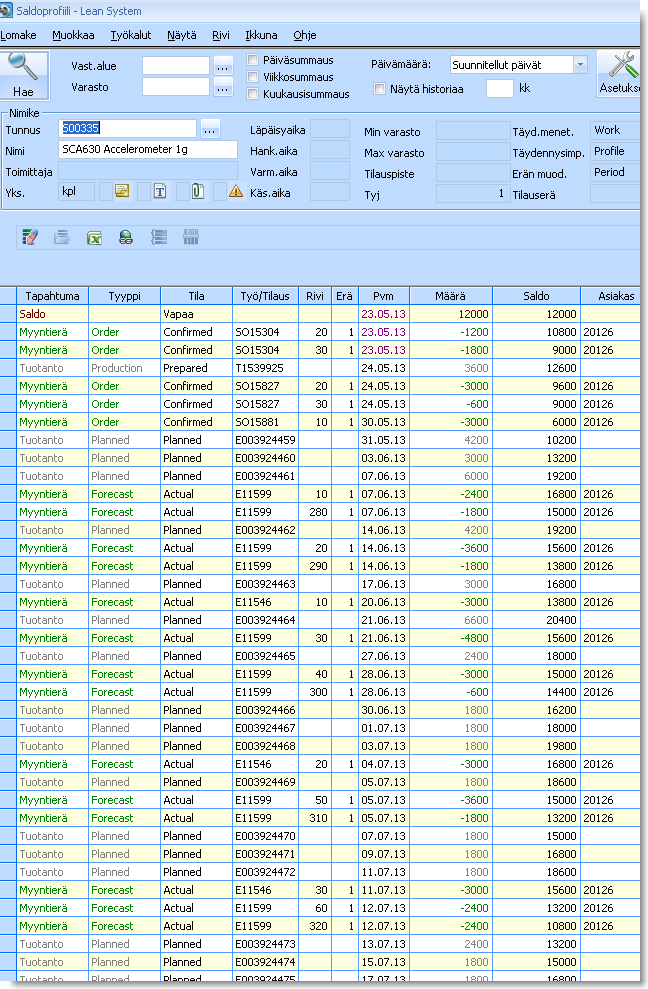The height and width of the screenshot is (989, 648).
Task: Open the text document T icon
Action: pos(160,191)
